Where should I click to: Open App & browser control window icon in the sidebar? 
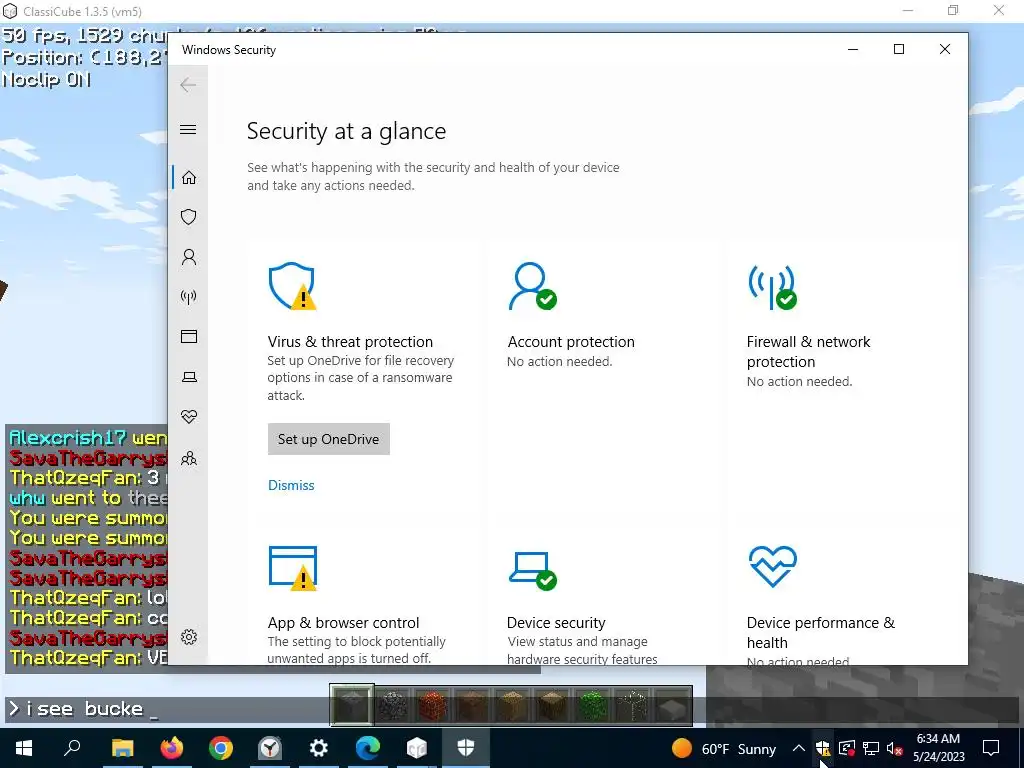tap(189, 337)
